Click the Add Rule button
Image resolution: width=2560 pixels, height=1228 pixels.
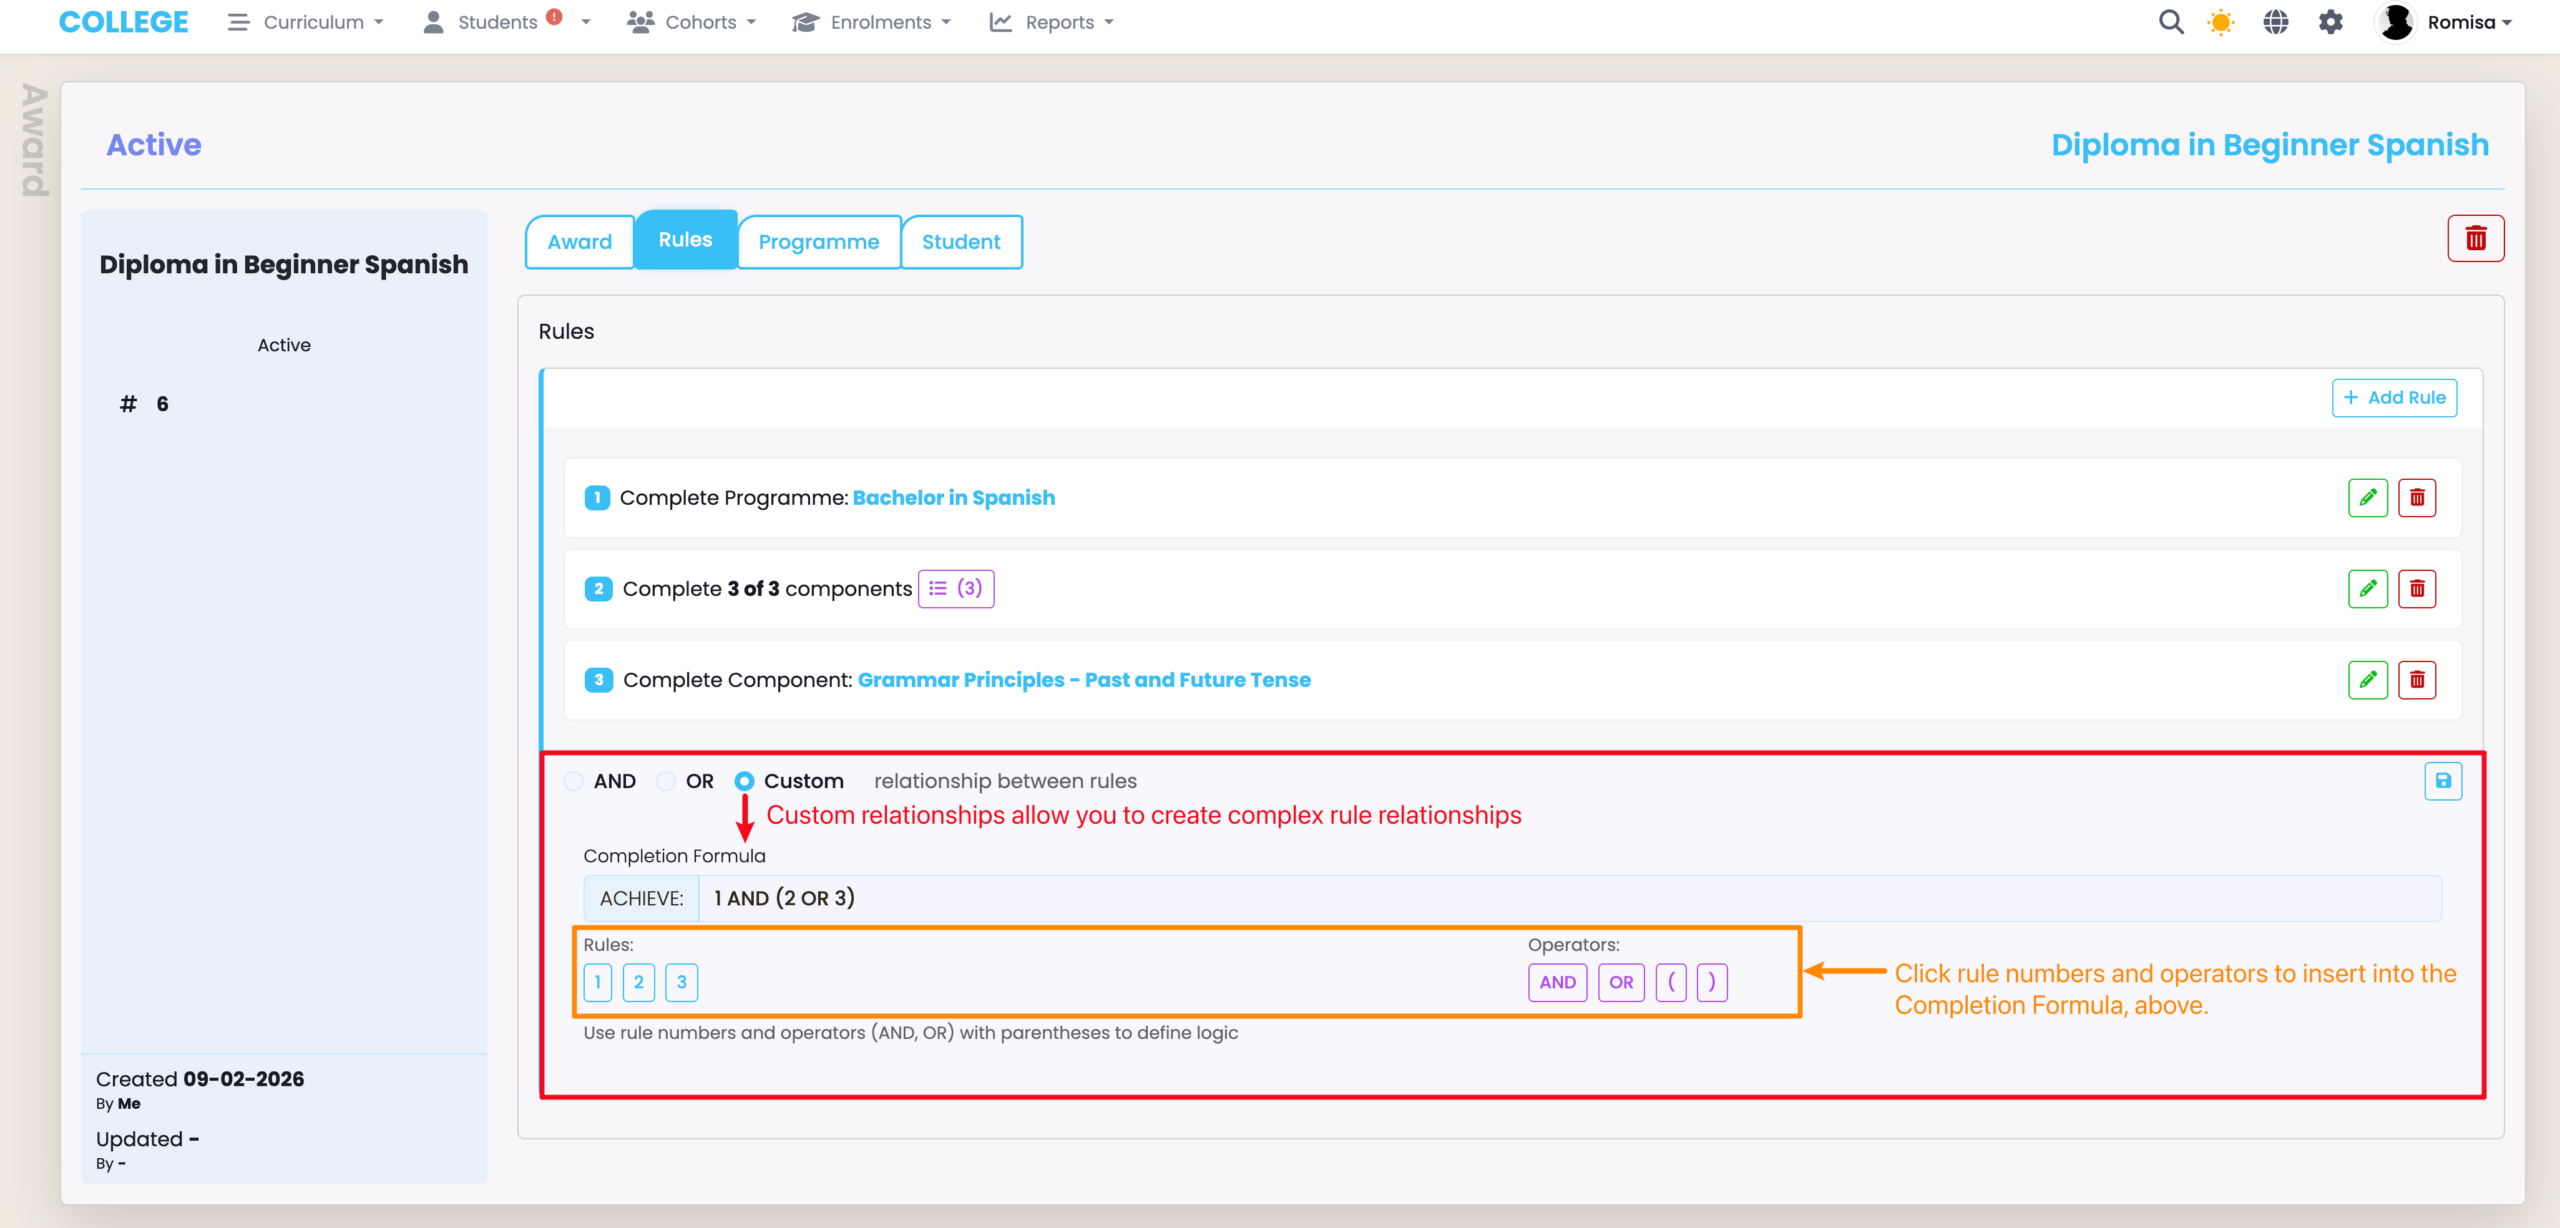[x=2394, y=398]
